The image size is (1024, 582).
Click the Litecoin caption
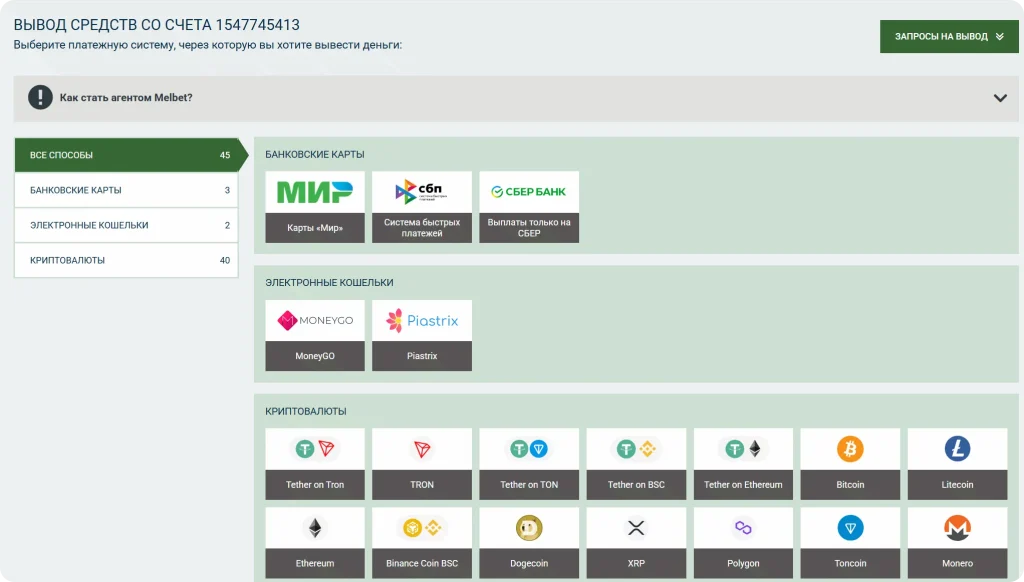(x=957, y=485)
